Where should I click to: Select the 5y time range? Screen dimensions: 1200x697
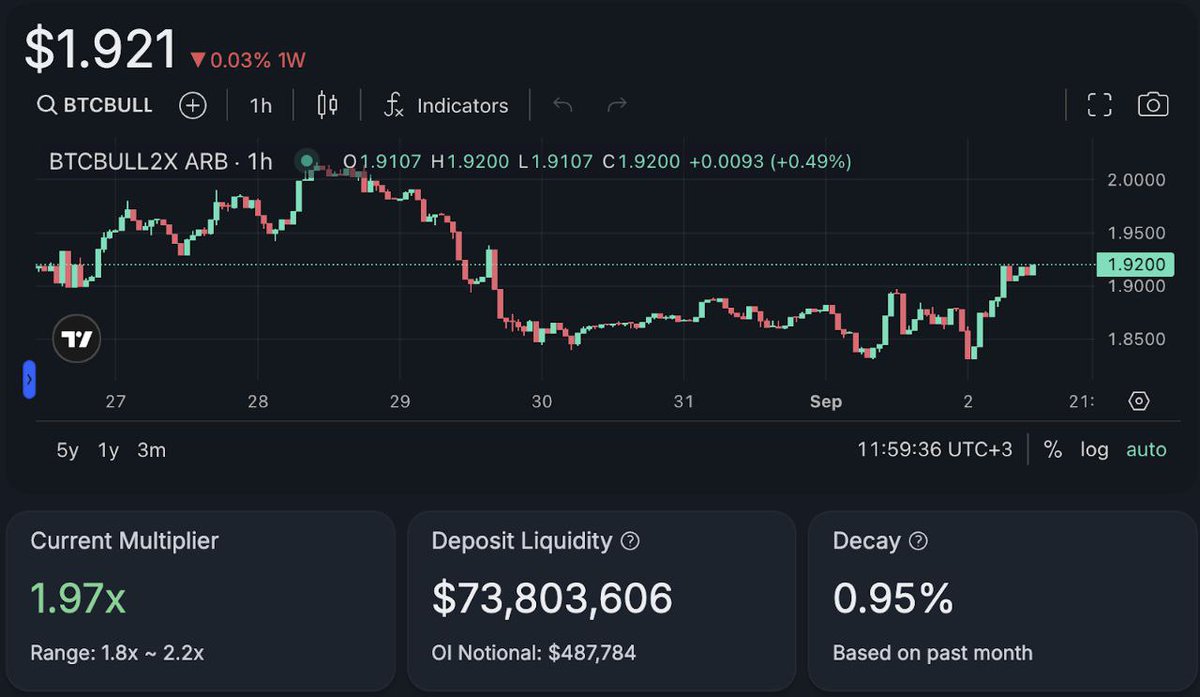tap(67, 451)
